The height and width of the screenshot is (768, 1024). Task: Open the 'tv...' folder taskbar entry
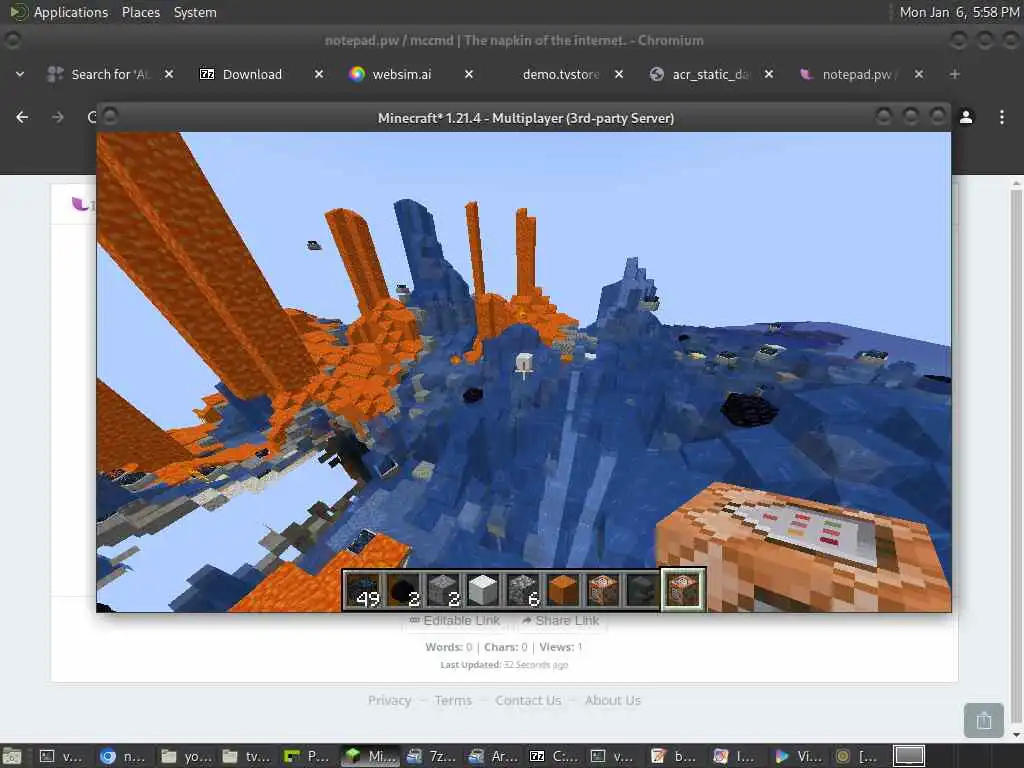(x=245, y=756)
